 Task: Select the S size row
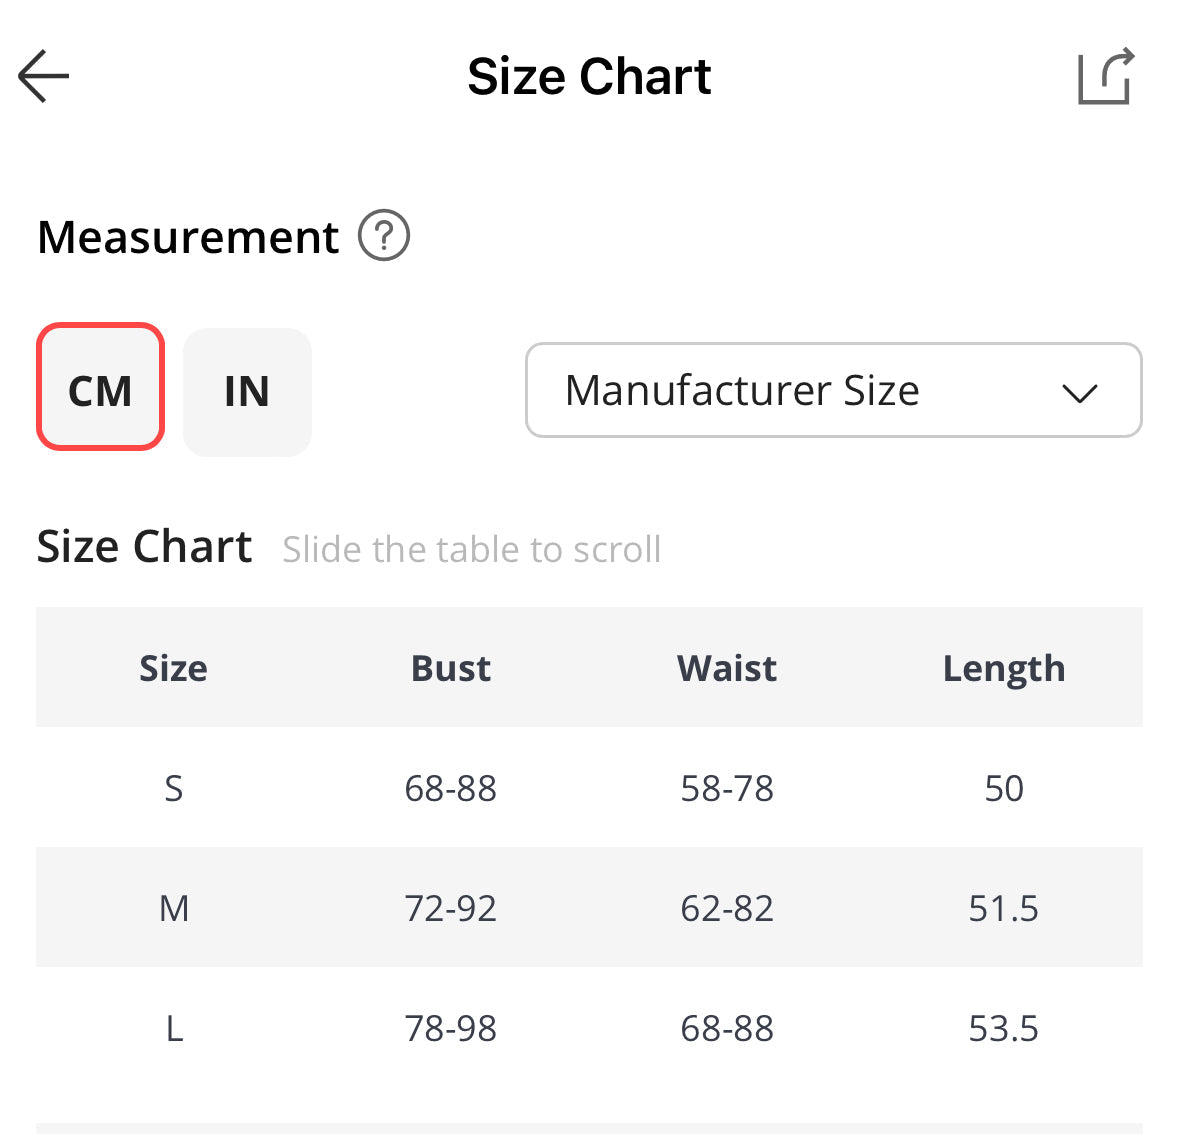[x=173, y=788]
